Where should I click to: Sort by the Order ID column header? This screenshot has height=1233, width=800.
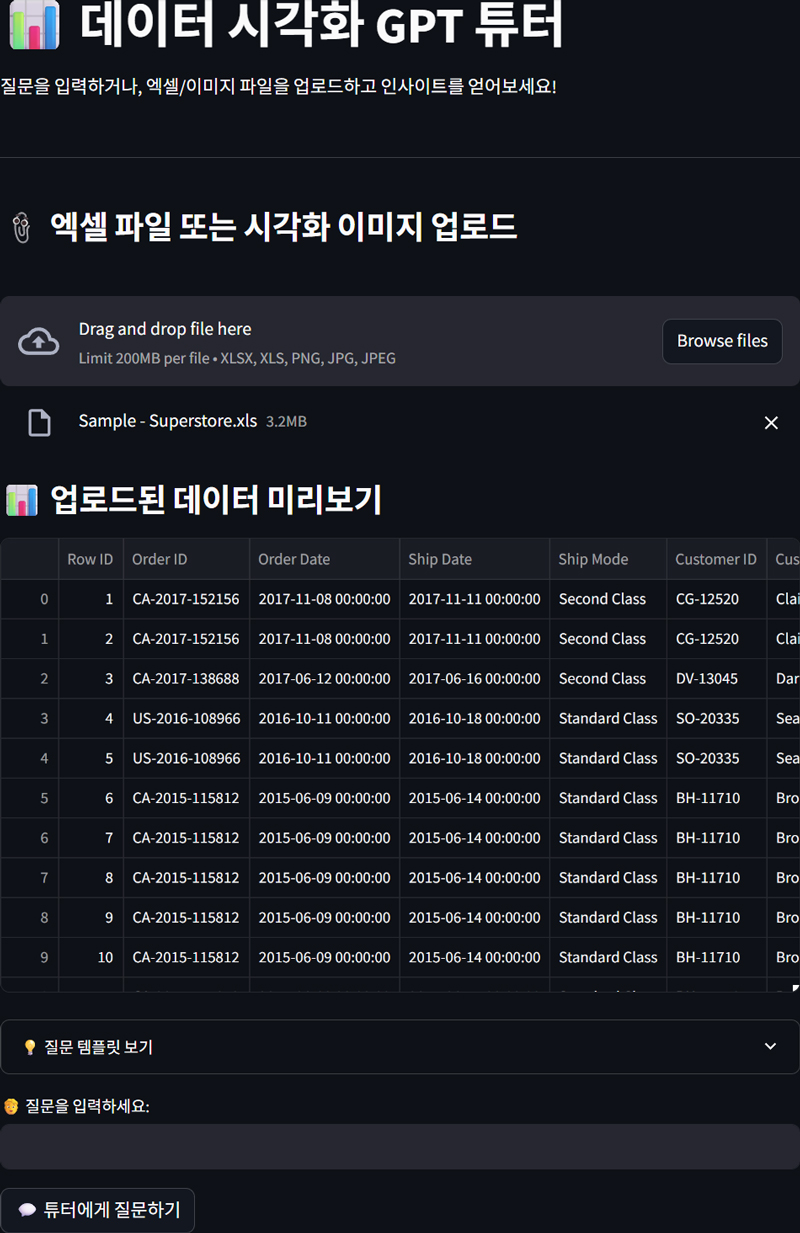160,559
